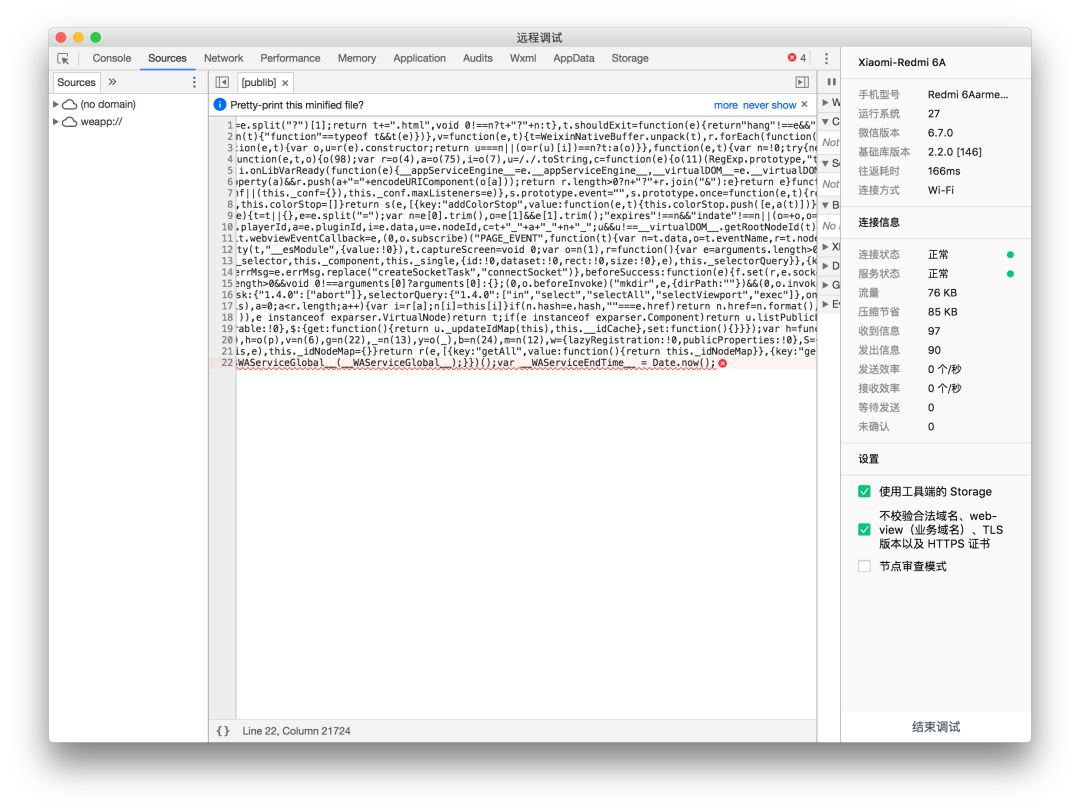Open the Sources pane more-options menu

pyautogui.click(x=194, y=82)
